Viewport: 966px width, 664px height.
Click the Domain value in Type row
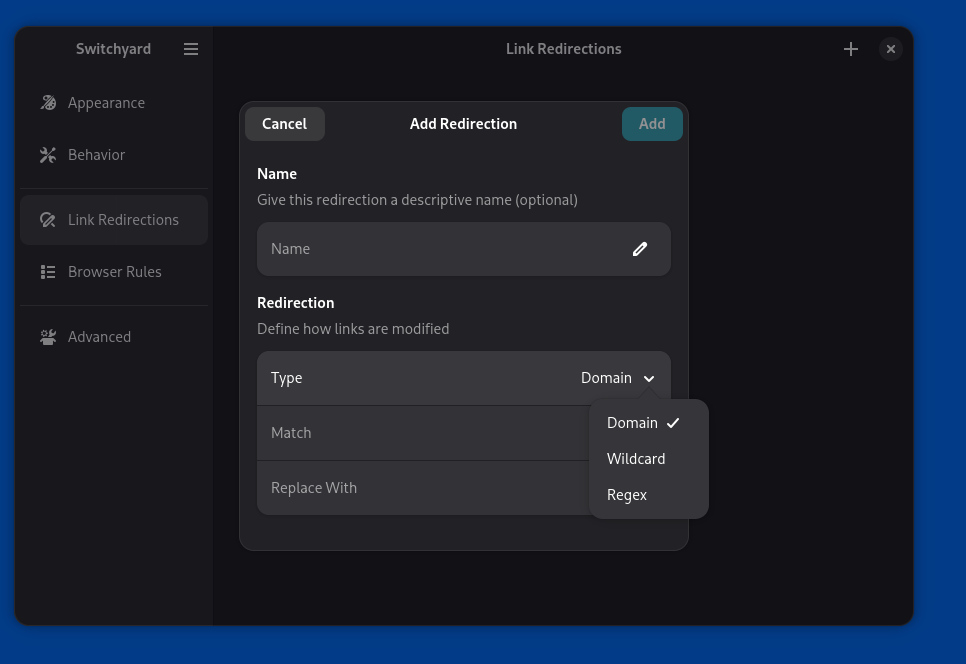pos(606,378)
